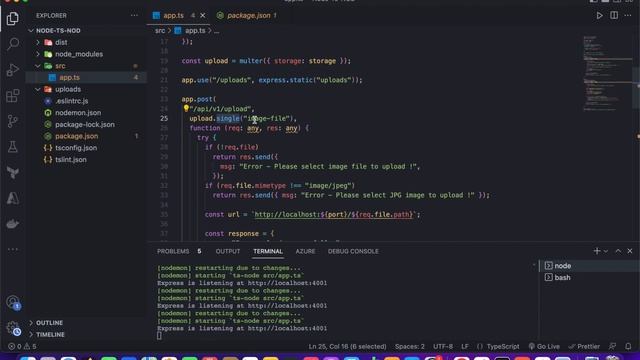The height and width of the screenshot is (360, 640).
Task: Open the OUTPUT panel tab
Action: pos(228,251)
